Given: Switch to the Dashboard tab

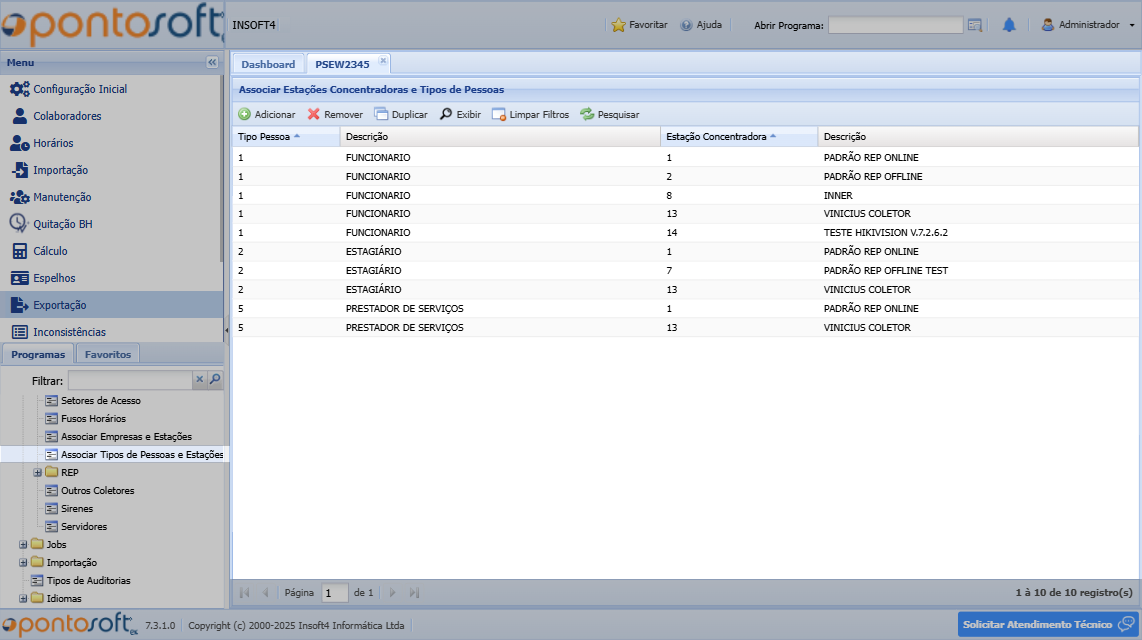Looking at the screenshot, I should pyautogui.click(x=268, y=64).
